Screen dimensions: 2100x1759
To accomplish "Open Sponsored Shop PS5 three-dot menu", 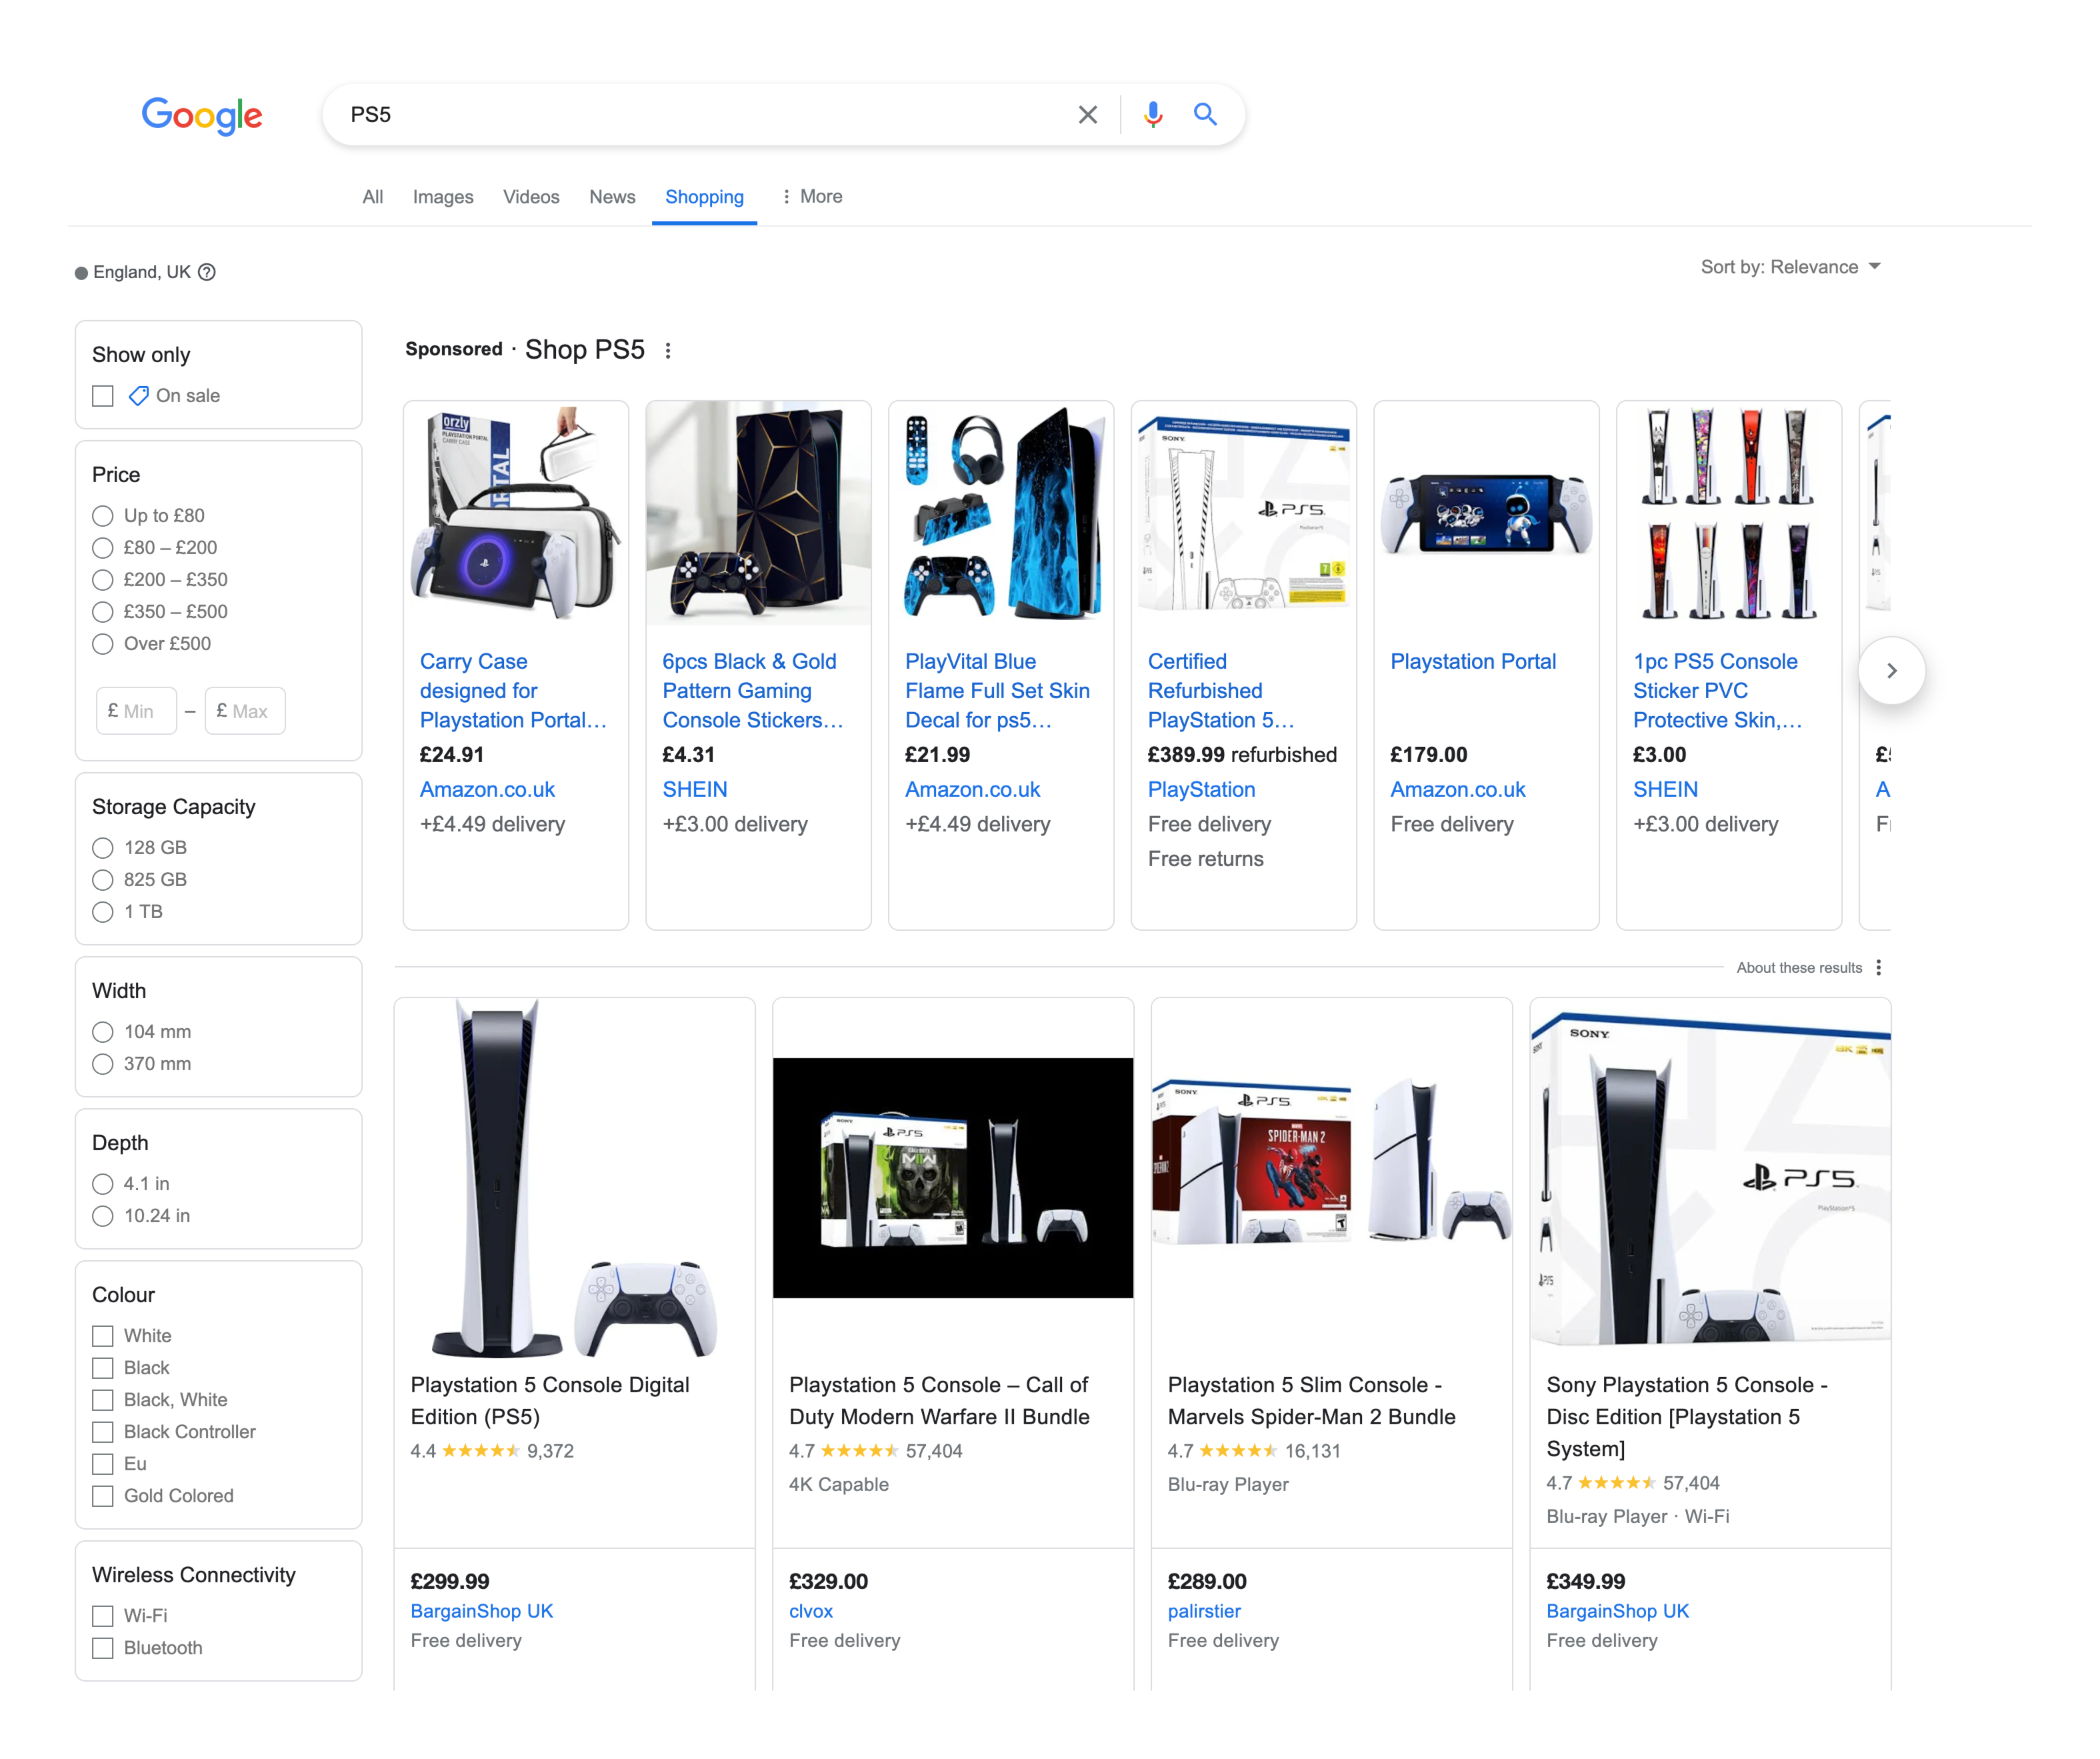I will point(667,350).
